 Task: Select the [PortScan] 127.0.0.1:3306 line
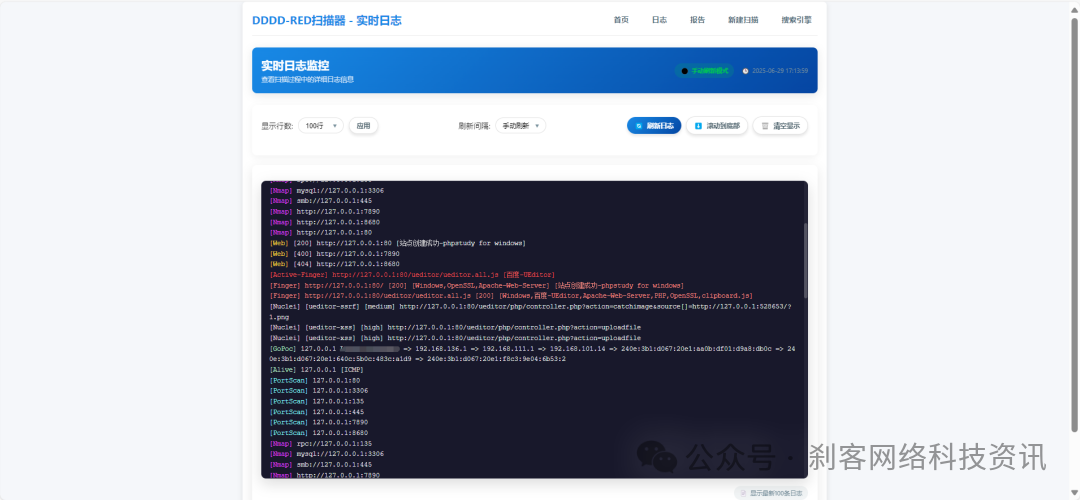(x=318, y=390)
